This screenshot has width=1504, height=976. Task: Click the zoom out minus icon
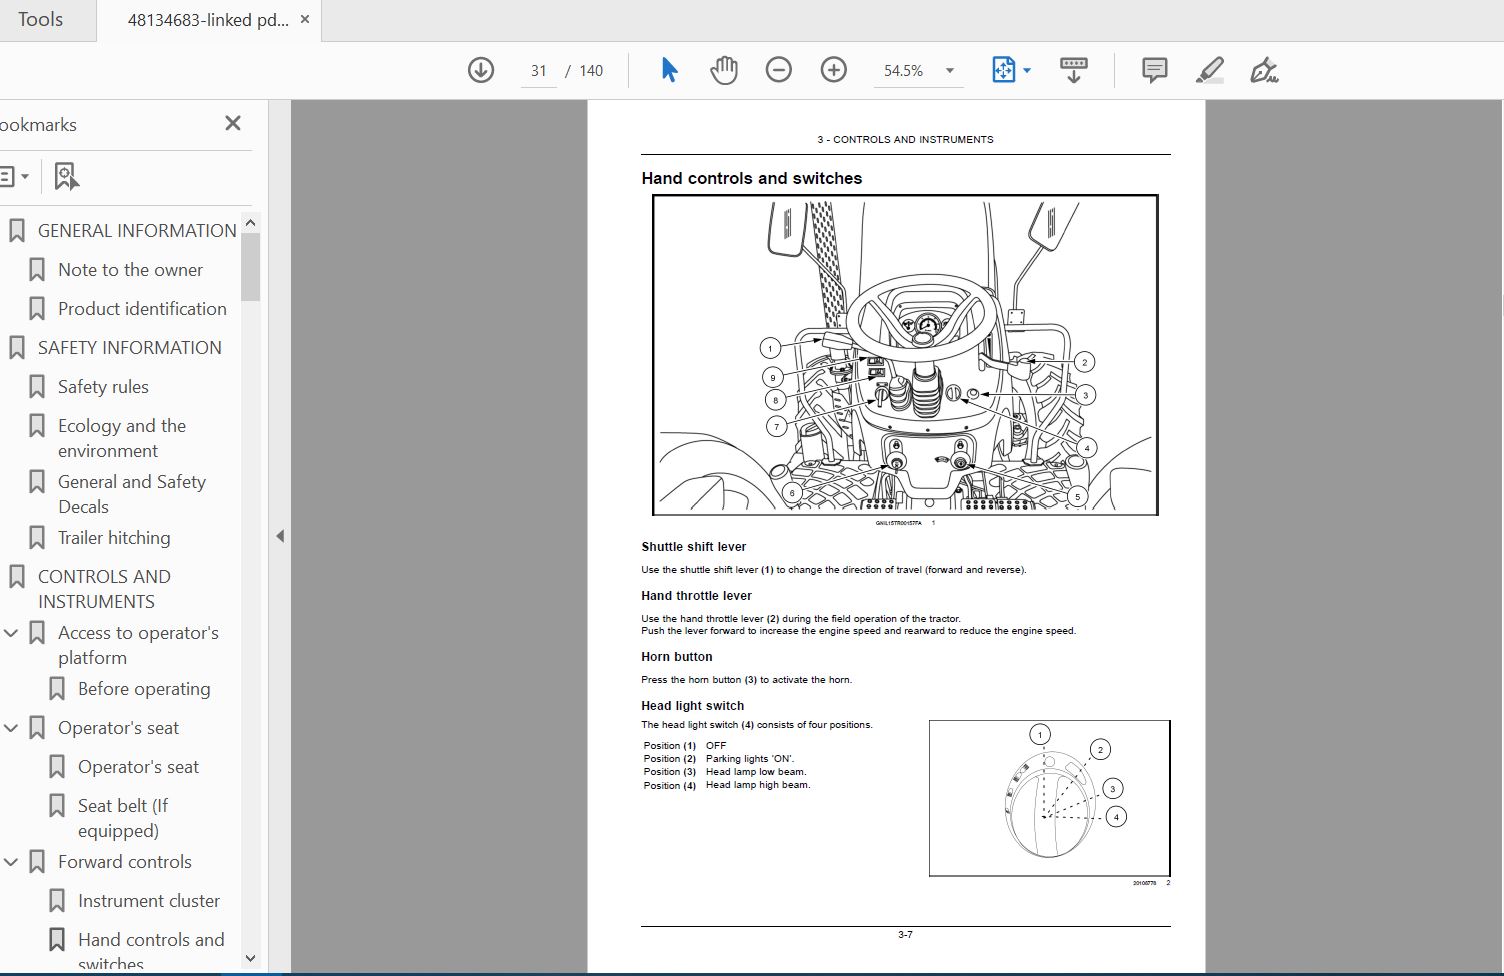(779, 70)
